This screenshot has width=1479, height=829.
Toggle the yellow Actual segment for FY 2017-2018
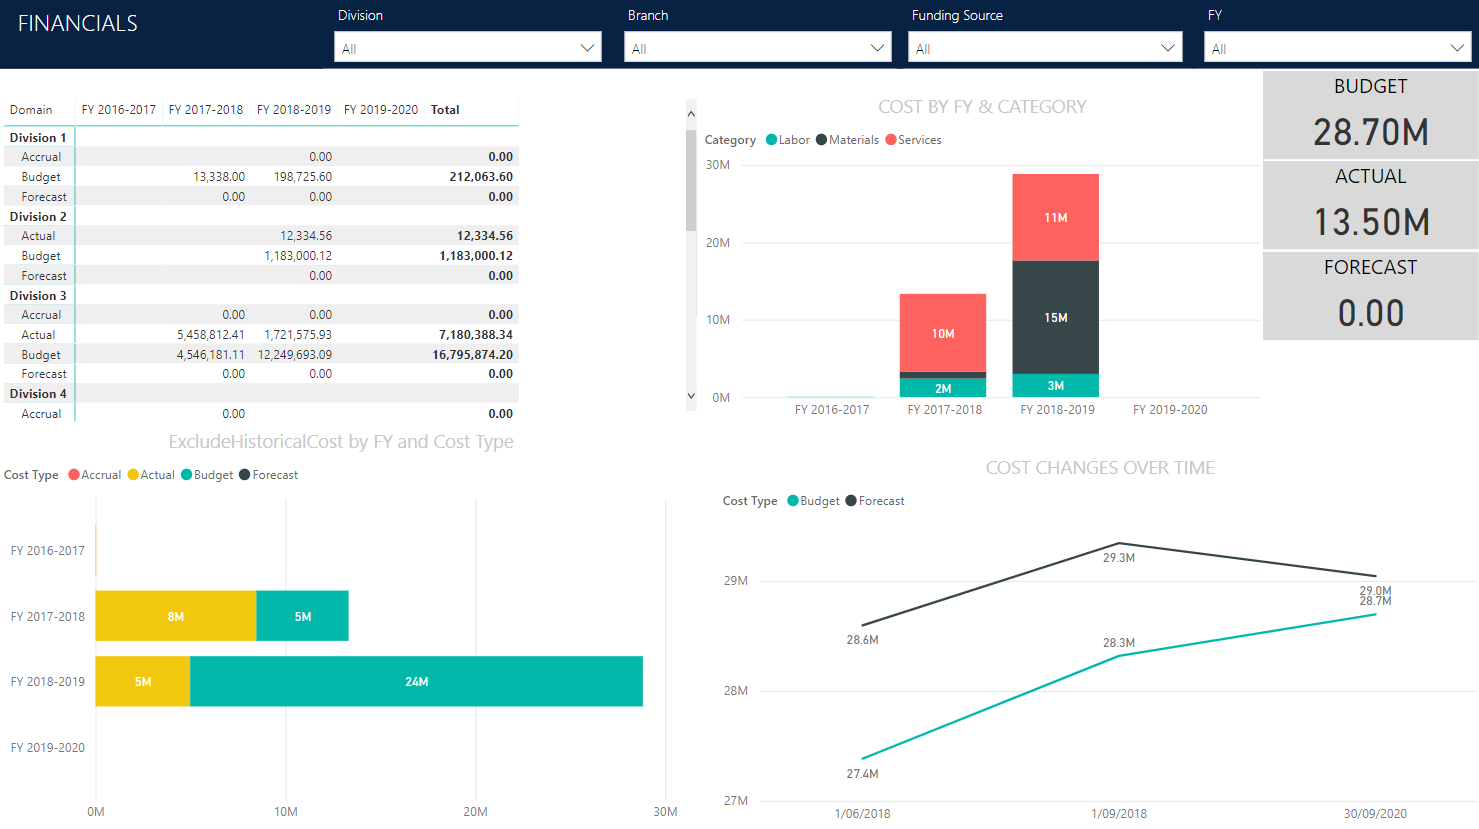pyautogui.click(x=176, y=616)
